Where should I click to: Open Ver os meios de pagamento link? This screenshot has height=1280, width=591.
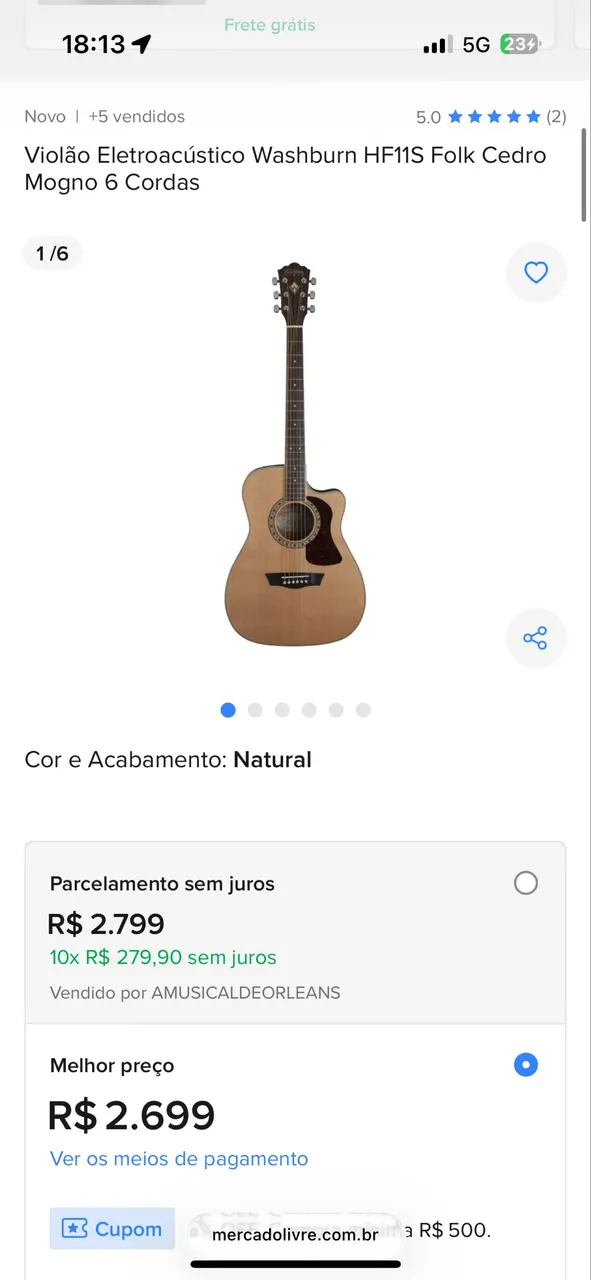click(x=179, y=1159)
